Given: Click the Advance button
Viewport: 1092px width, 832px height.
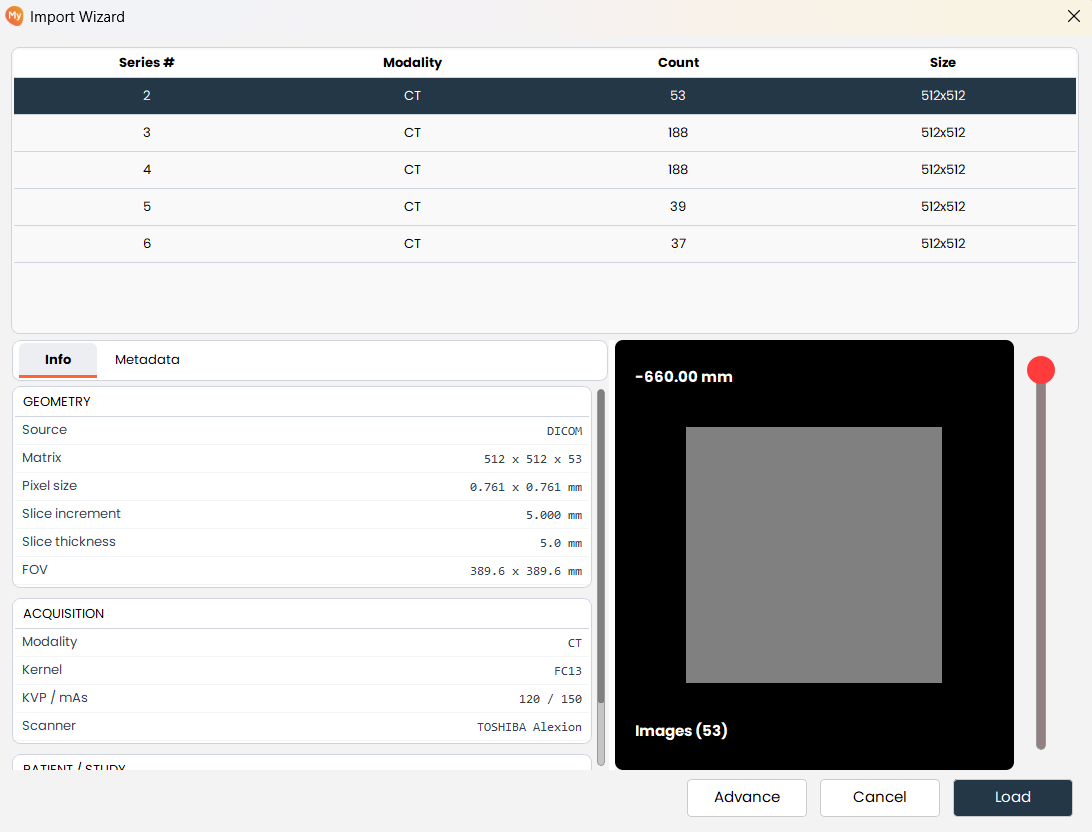Looking at the screenshot, I should tap(747, 797).
